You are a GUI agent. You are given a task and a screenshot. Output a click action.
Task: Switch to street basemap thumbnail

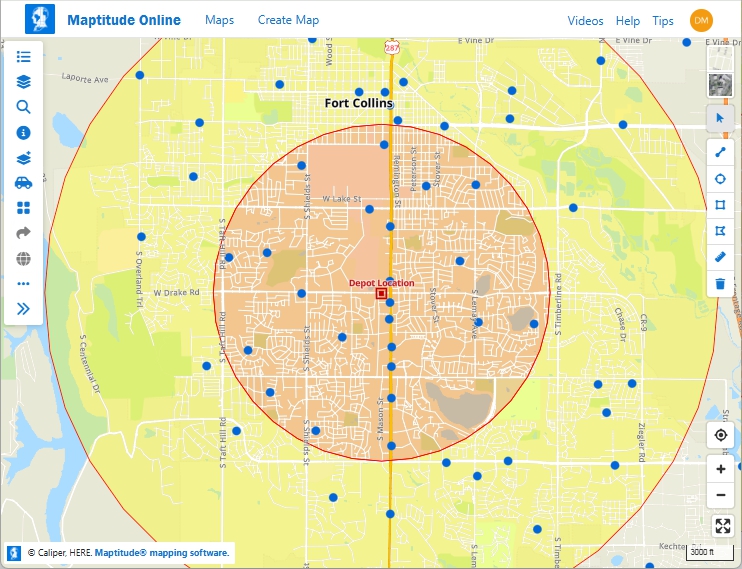point(720,59)
